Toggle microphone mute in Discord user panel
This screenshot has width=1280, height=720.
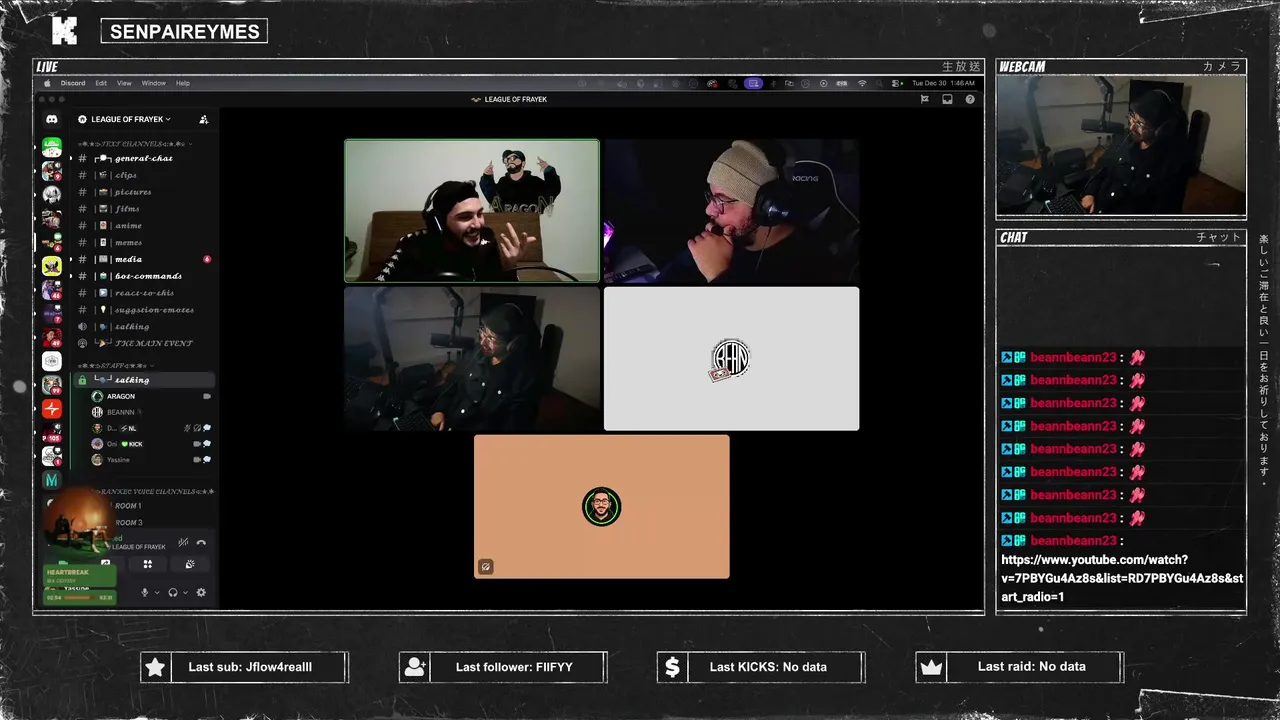pyautogui.click(x=144, y=592)
